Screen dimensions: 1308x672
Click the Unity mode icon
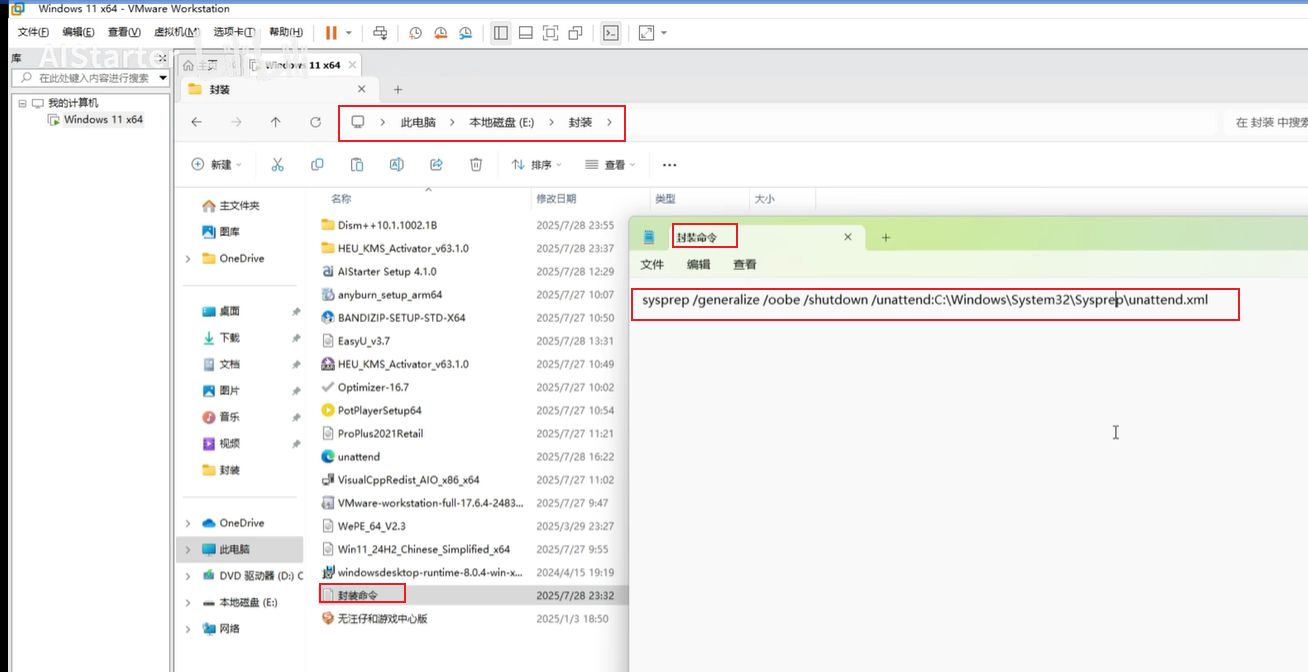pos(575,33)
